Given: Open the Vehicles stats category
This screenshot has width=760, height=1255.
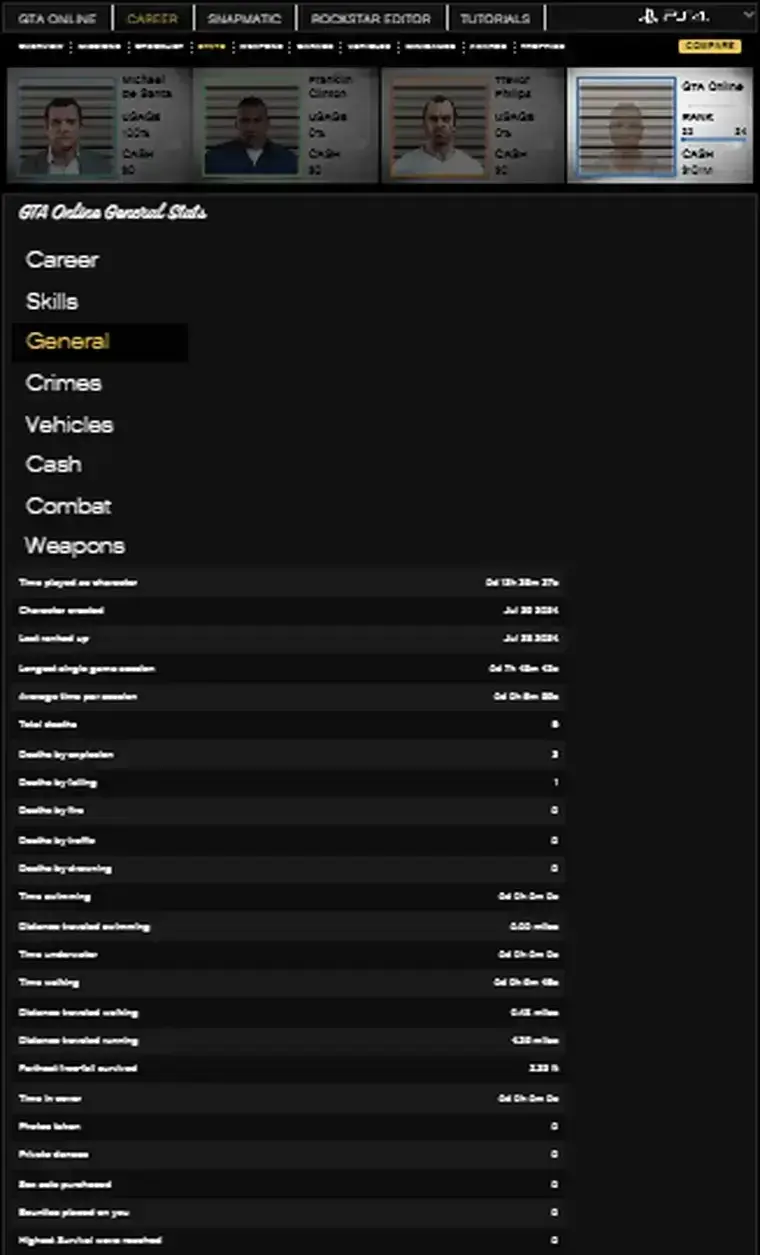Looking at the screenshot, I should 69,425.
